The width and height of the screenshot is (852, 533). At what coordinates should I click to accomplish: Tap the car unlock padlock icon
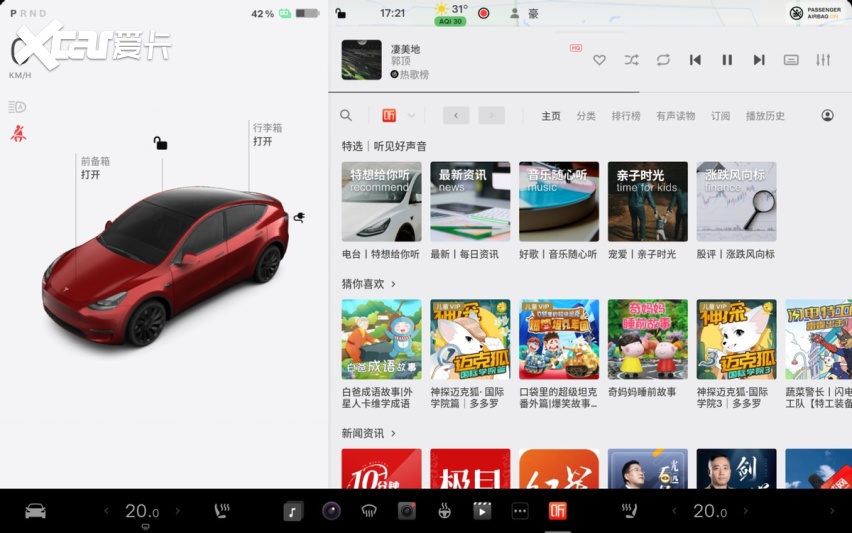click(160, 143)
